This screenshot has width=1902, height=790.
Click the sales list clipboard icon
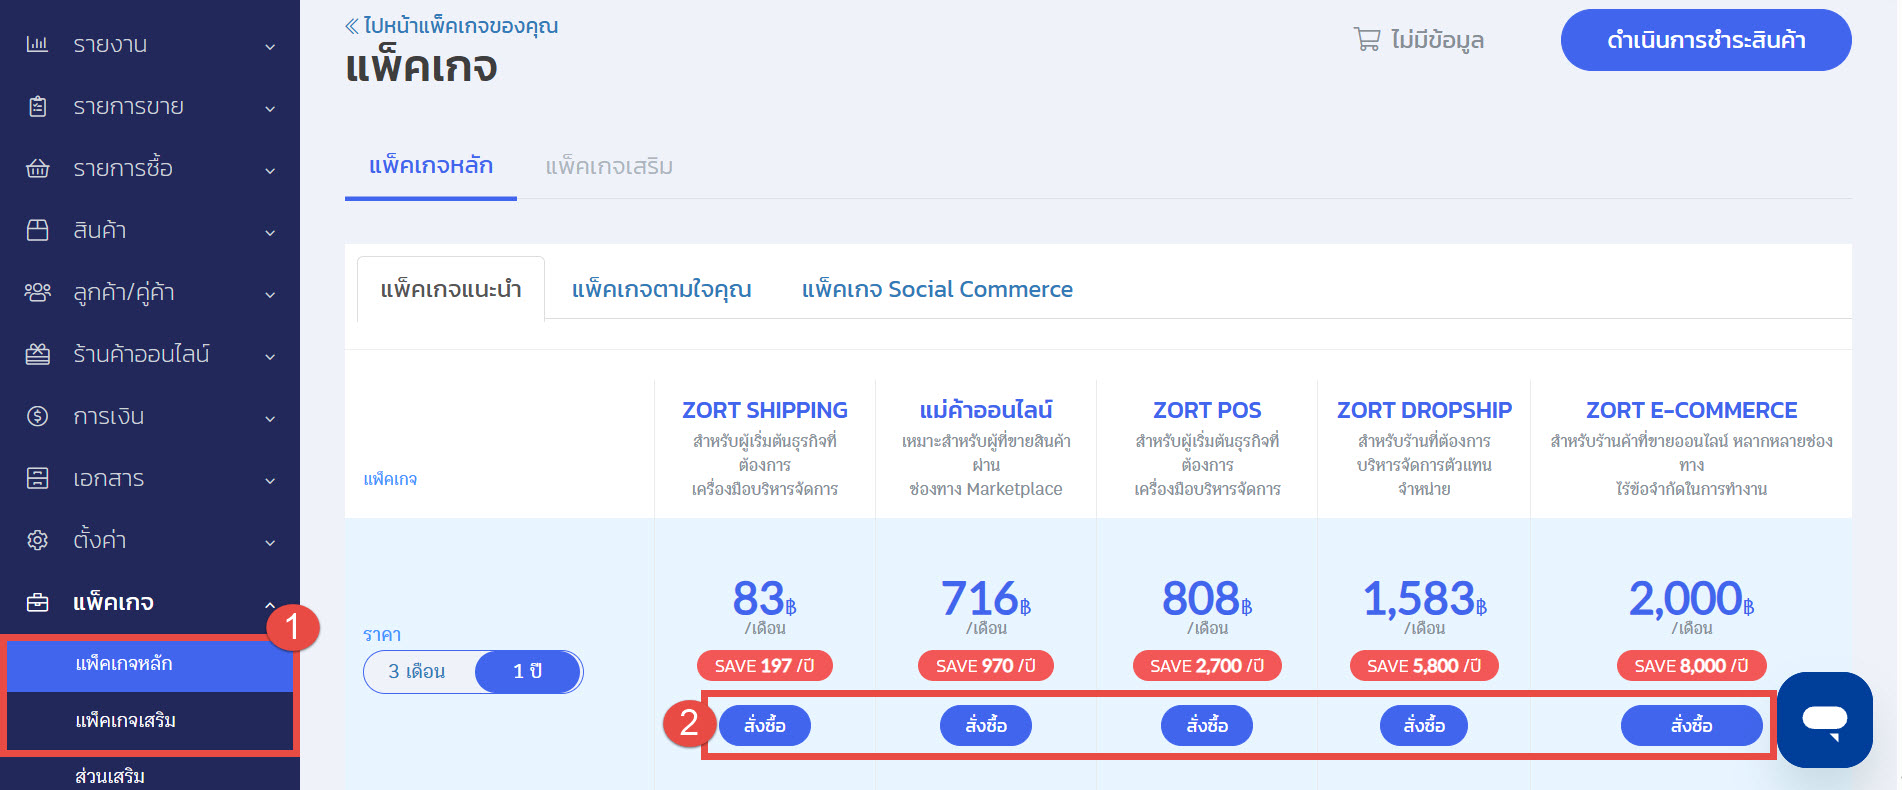click(37, 106)
